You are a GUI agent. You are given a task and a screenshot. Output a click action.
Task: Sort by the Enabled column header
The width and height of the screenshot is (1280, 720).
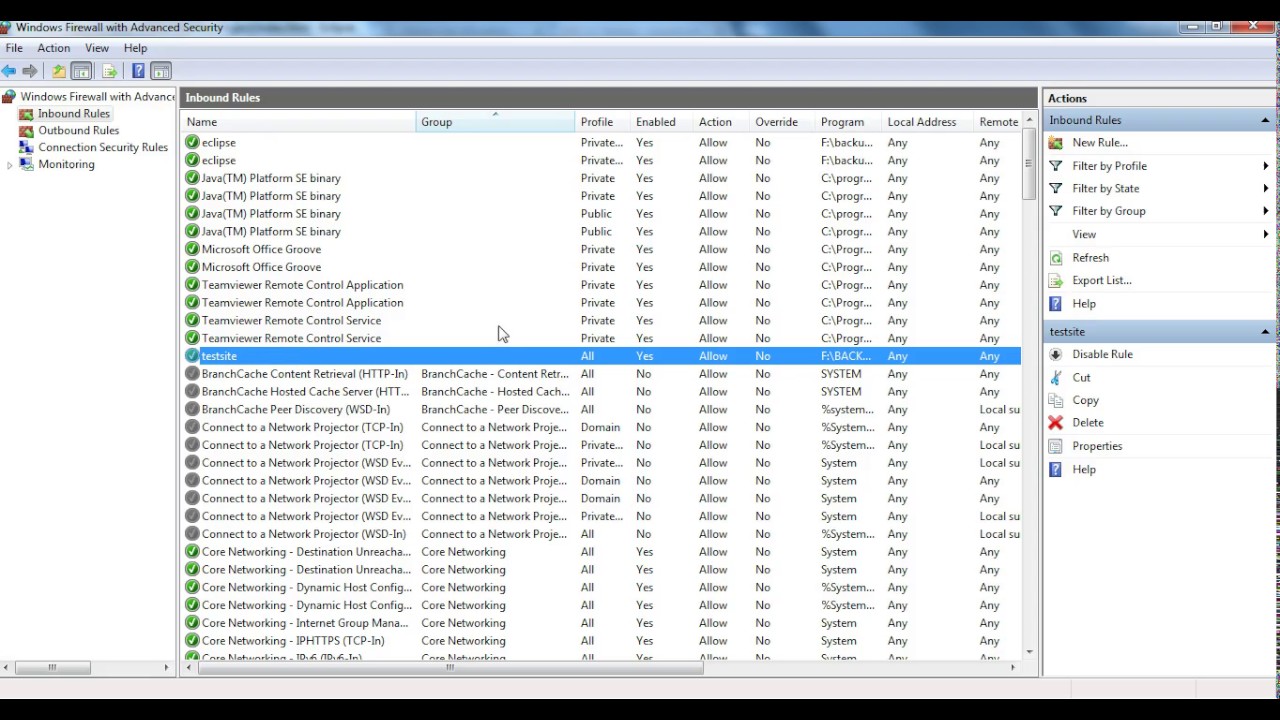click(x=662, y=122)
